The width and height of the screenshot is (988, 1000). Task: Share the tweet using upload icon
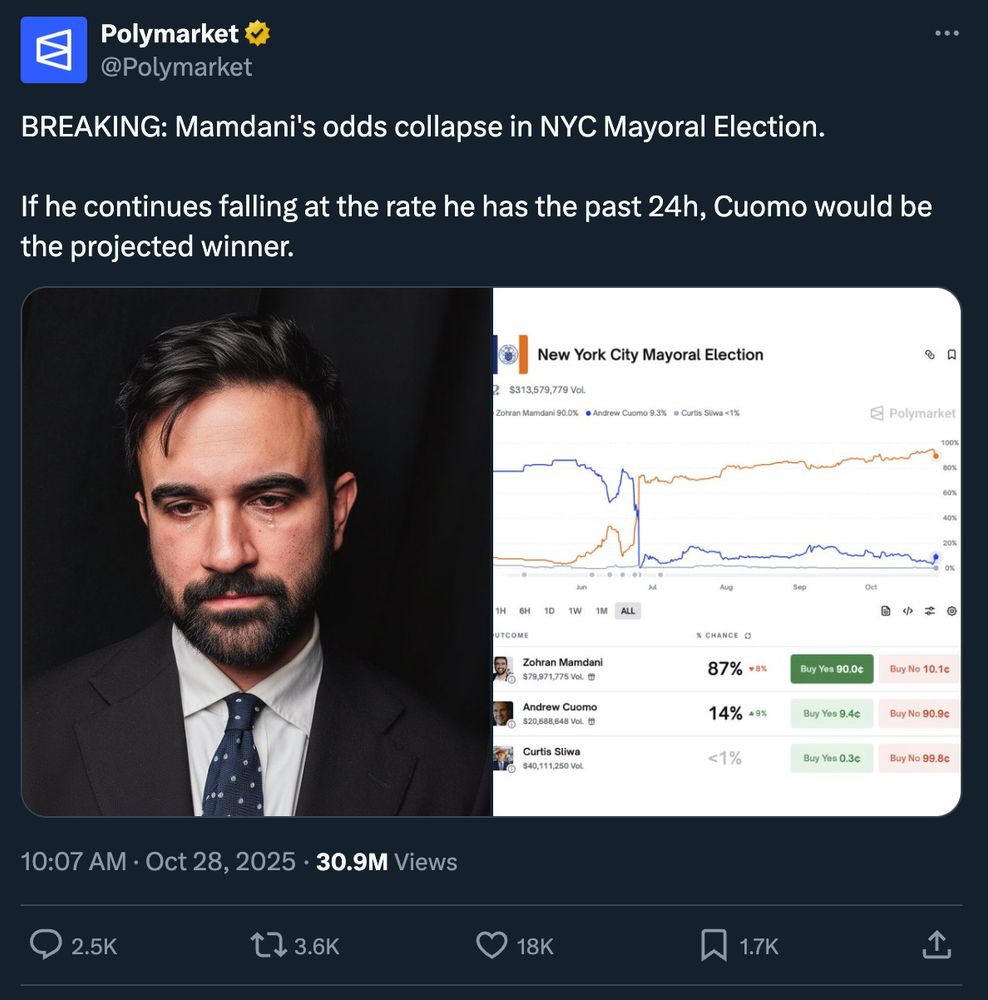coord(935,945)
